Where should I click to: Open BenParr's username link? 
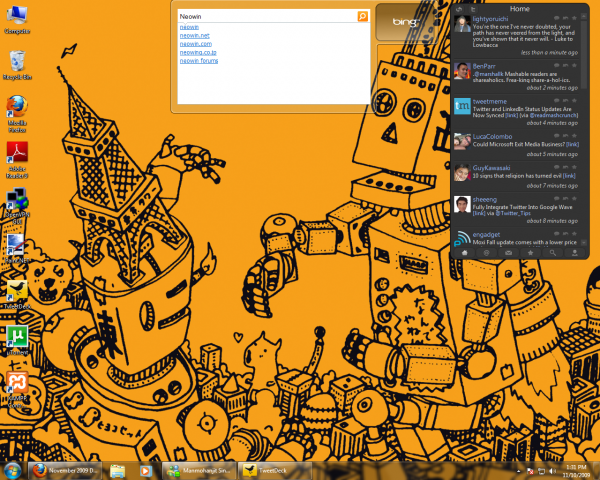(484, 66)
